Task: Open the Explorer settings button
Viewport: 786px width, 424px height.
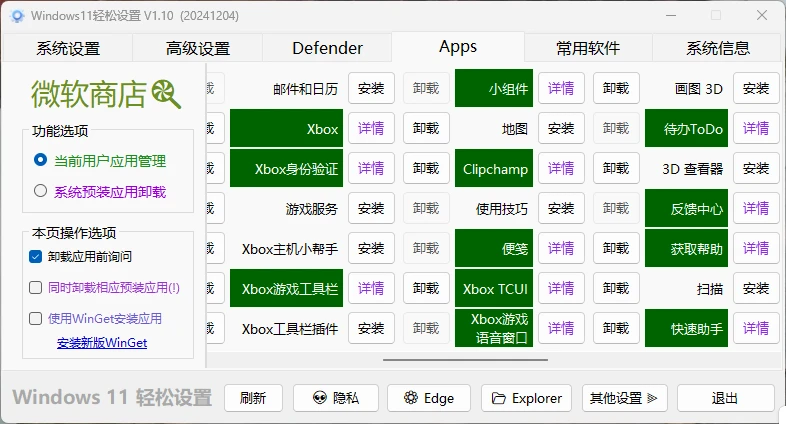Action: (x=526, y=398)
